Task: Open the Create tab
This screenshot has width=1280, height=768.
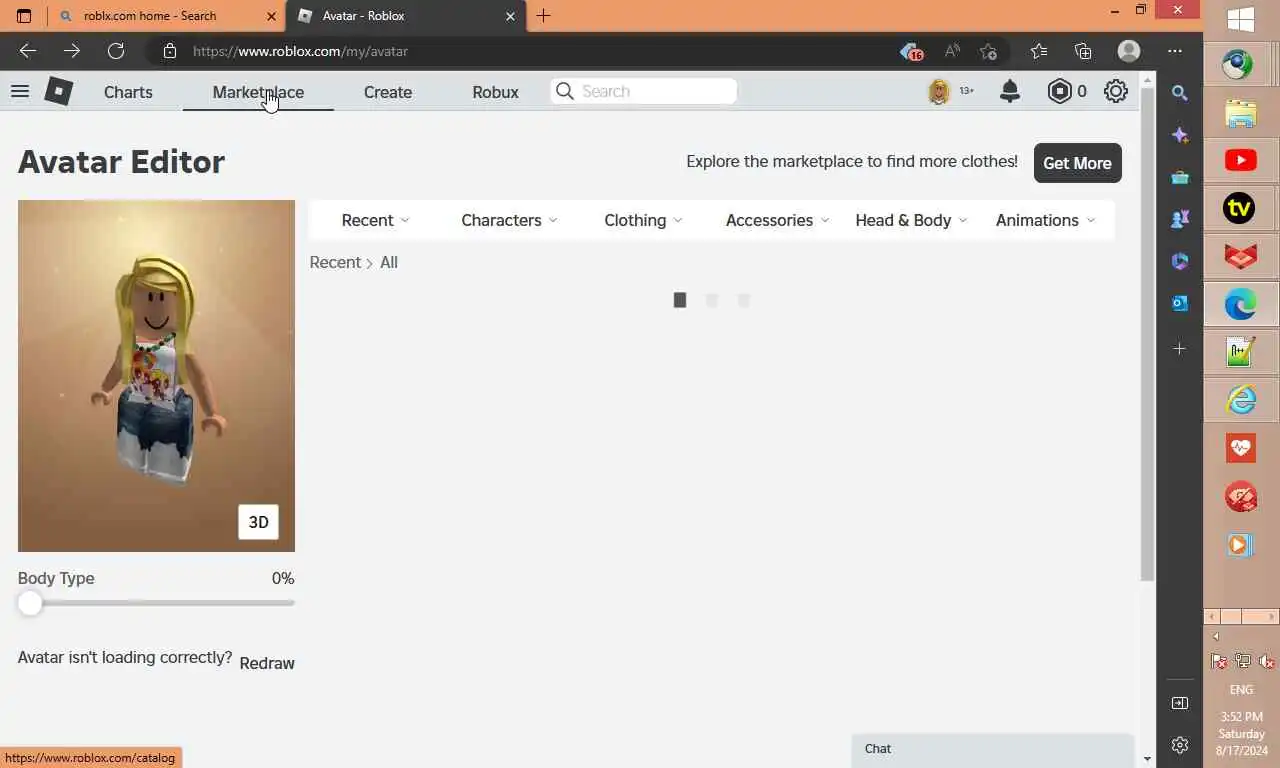Action: (388, 92)
